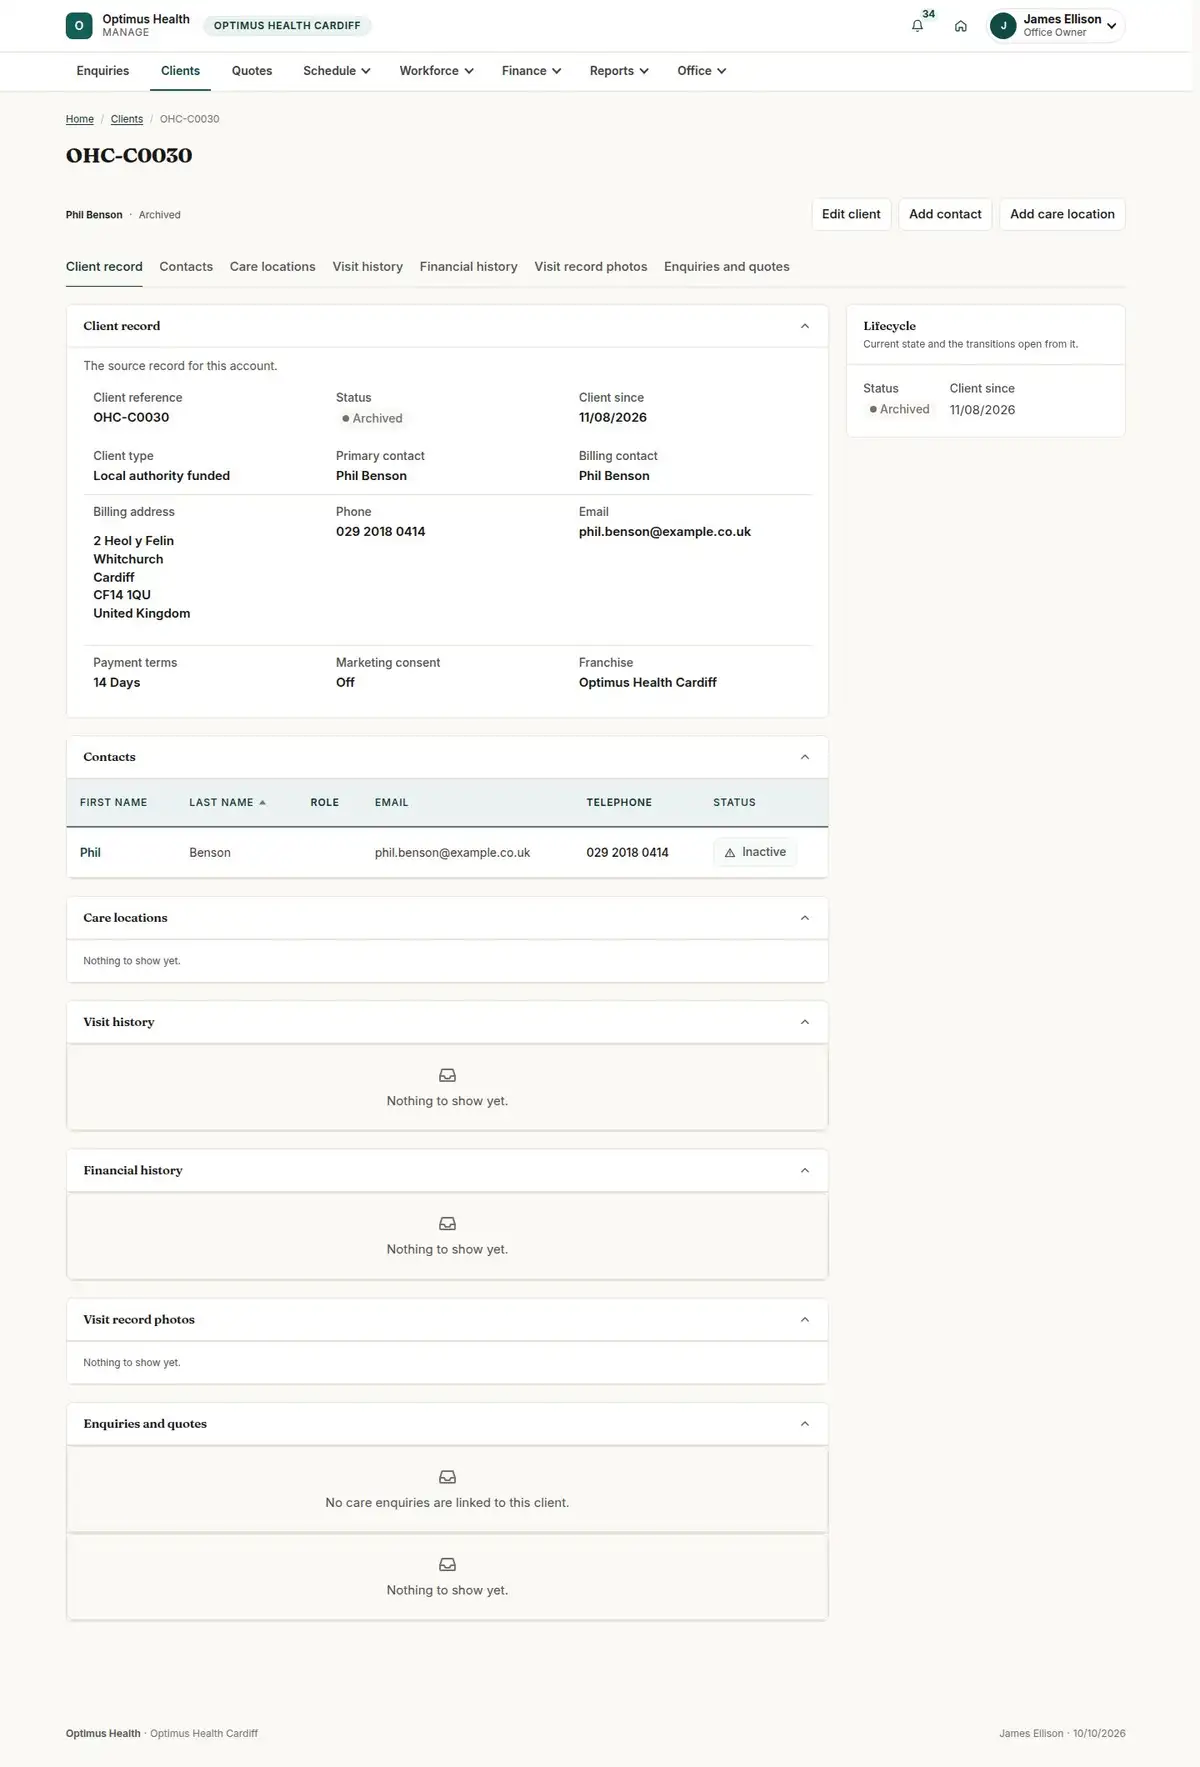Image resolution: width=1200 pixels, height=1767 pixels.
Task: Click the home icon in header
Action: coord(960,26)
